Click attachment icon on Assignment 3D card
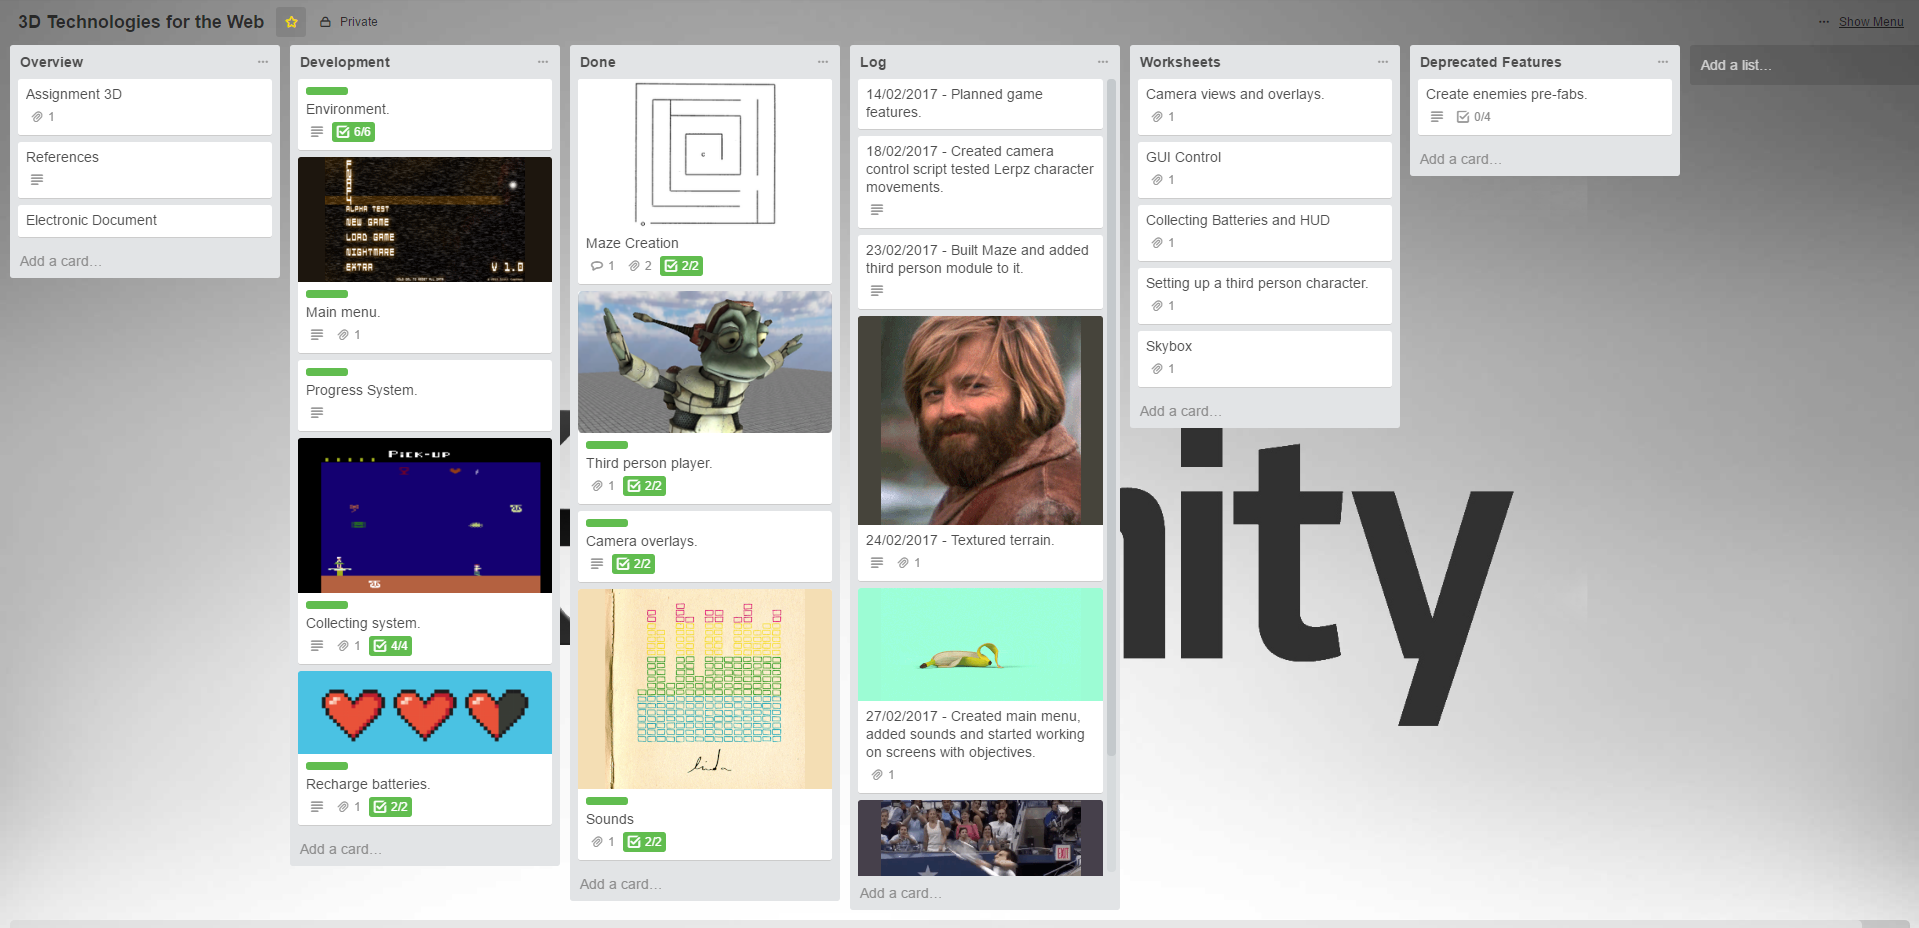This screenshot has height=928, width=1919. point(37,117)
